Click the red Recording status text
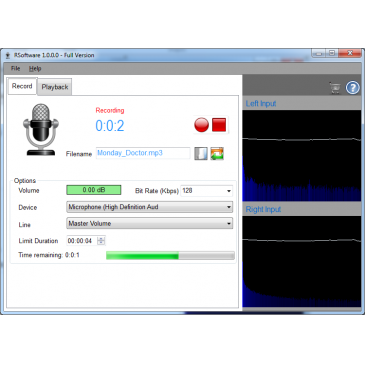The height and width of the screenshot is (365, 365). [x=110, y=110]
